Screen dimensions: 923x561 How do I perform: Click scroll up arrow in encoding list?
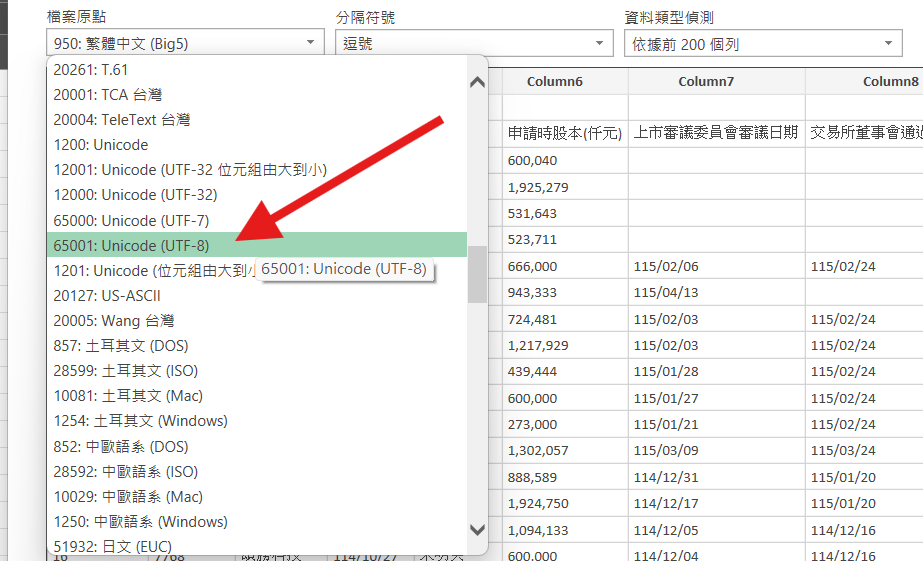(477, 82)
